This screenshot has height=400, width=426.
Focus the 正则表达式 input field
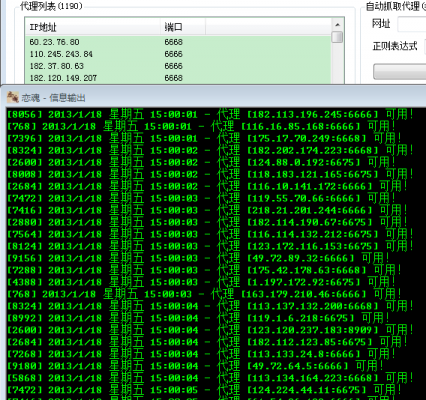click(425, 46)
